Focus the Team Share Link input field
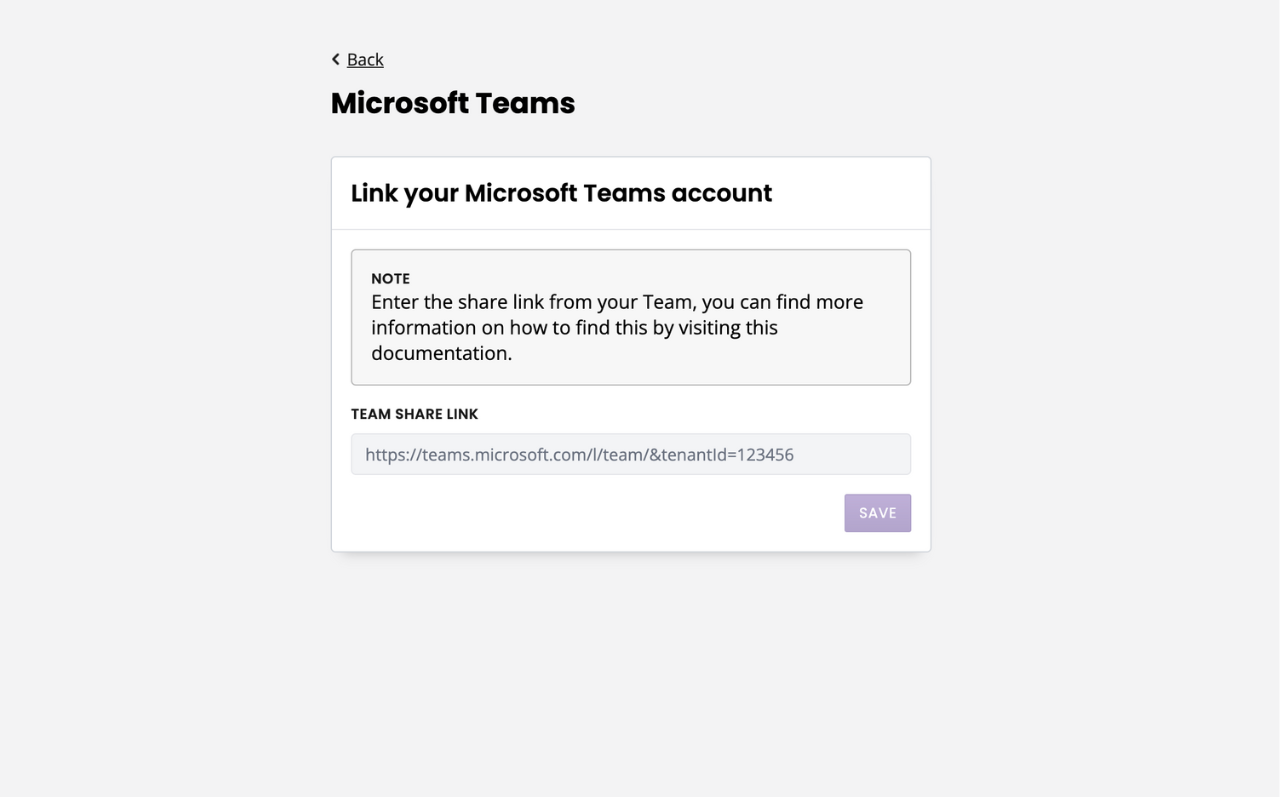1280x797 pixels. click(x=631, y=454)
